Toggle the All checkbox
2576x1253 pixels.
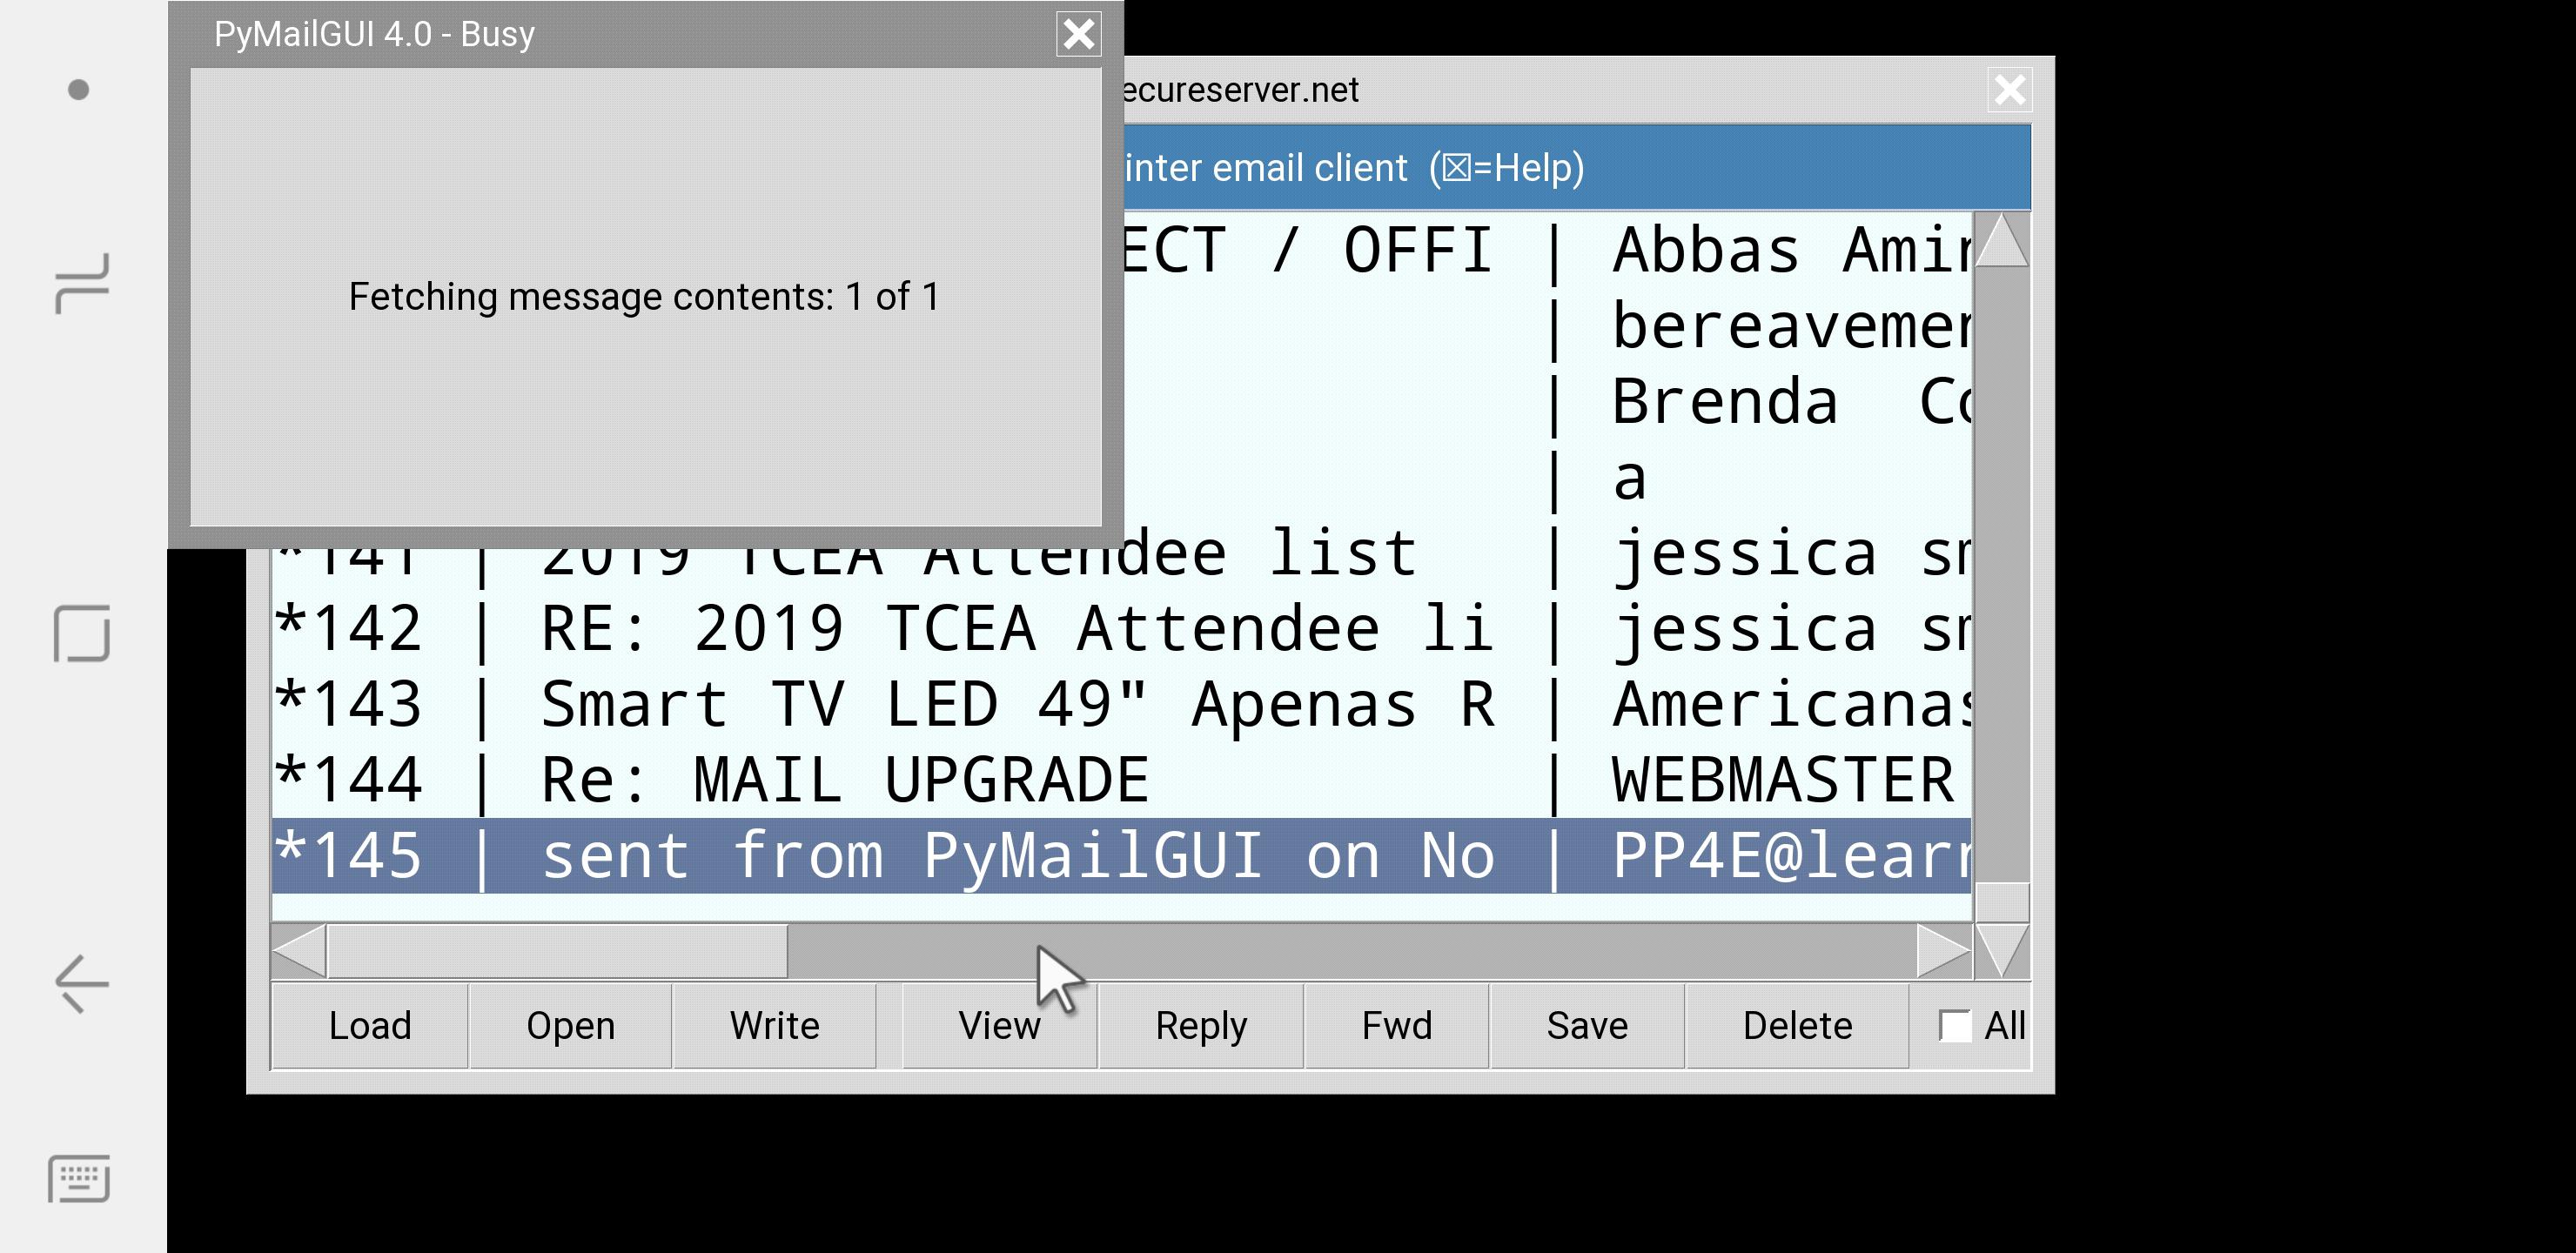[x=1953, y=1026]
